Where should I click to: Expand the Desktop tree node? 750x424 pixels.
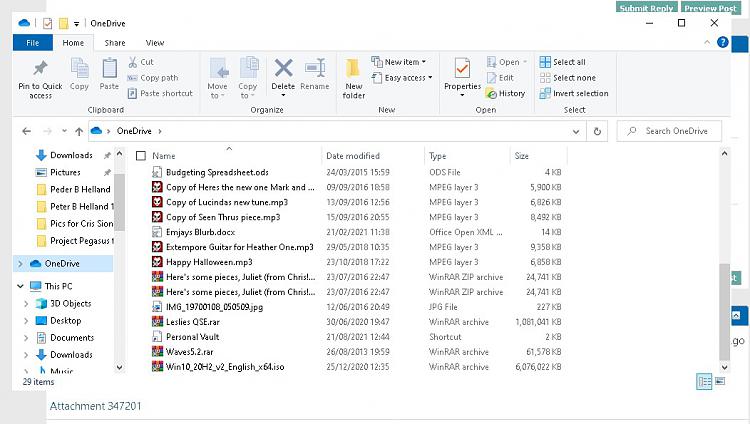26,321
